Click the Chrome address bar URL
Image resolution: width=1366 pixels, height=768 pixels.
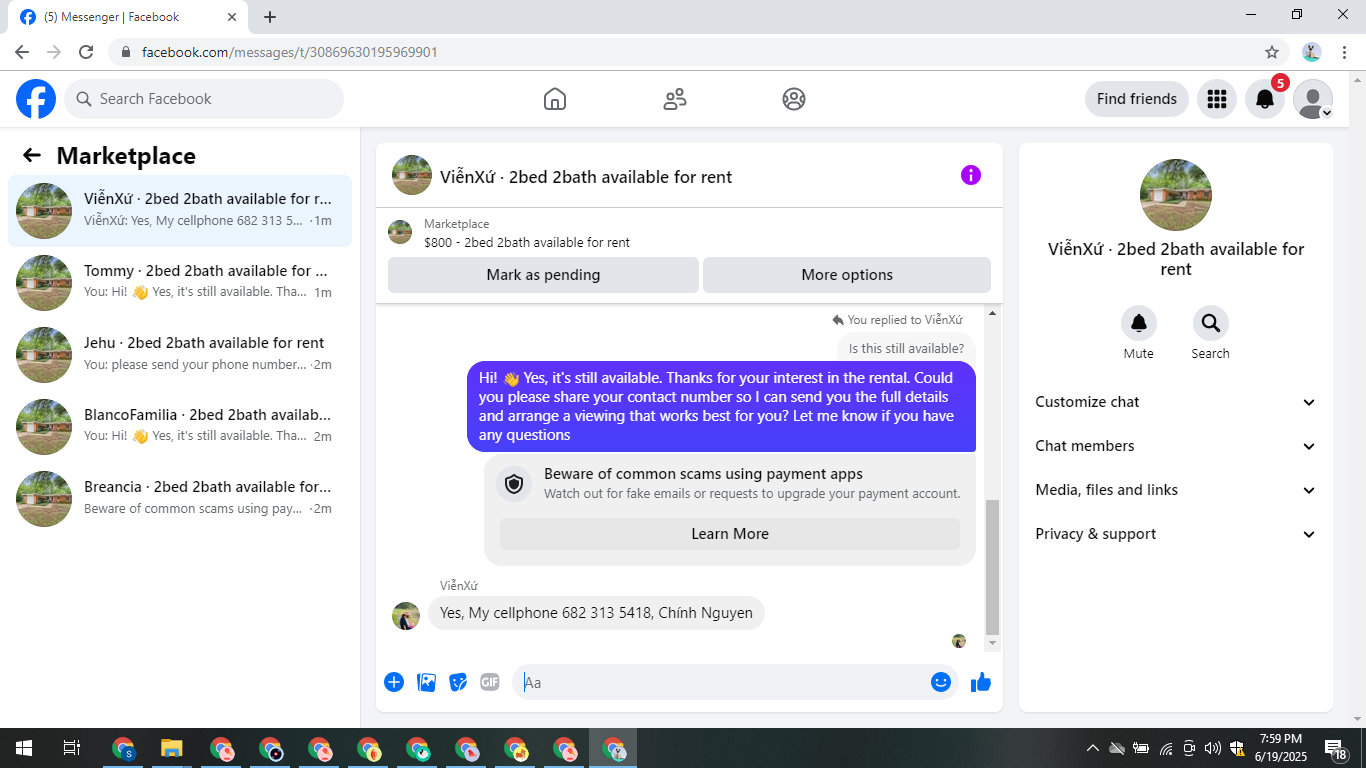pos(289,52)
